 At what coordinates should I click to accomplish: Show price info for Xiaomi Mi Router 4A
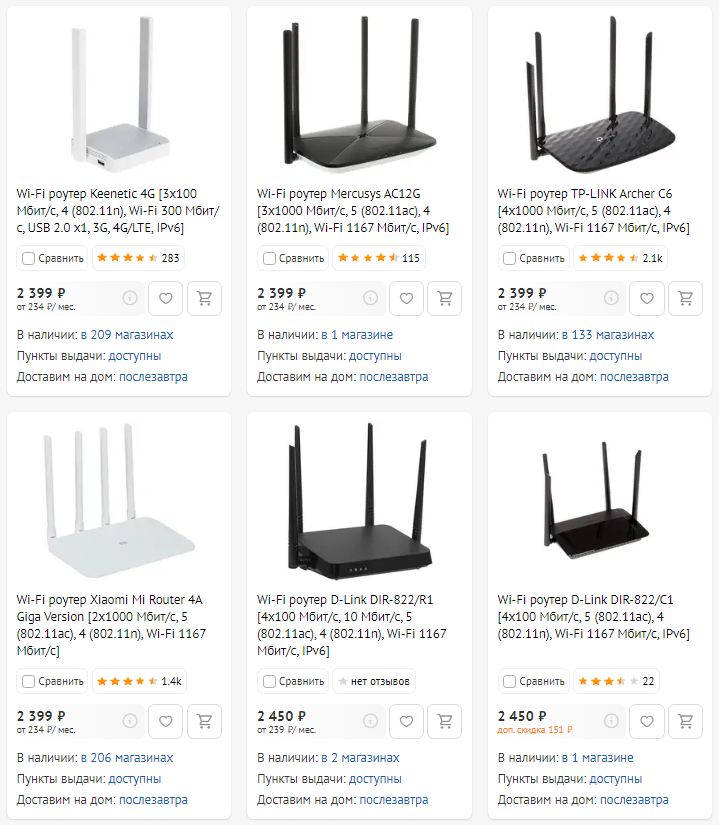[x=130, y=721]
